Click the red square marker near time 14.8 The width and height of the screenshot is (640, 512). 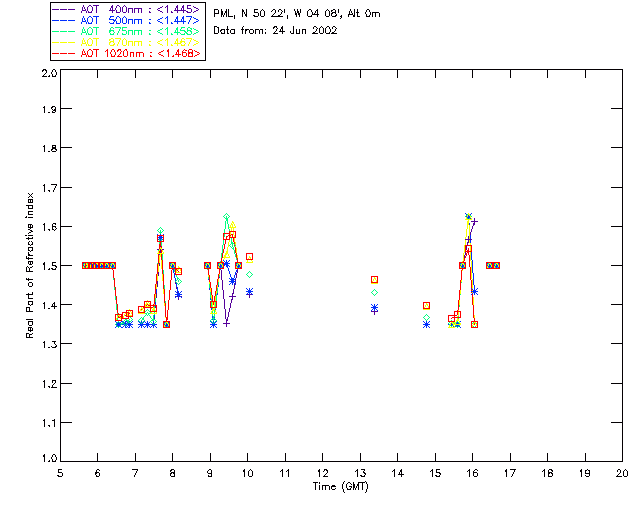tap(427, 305)
